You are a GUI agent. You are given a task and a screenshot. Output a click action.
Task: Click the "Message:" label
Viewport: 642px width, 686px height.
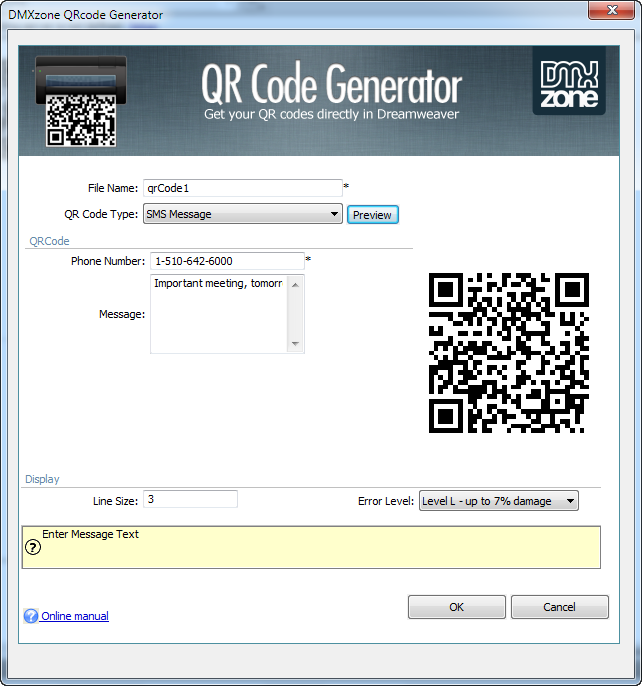(122, 314)
